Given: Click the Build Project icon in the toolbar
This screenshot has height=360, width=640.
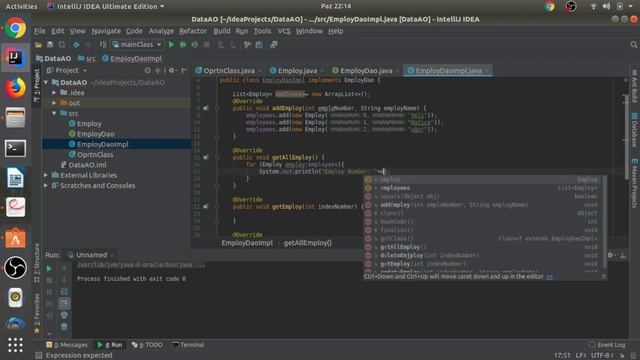Looking at the screenshot, I should [103, 44].
